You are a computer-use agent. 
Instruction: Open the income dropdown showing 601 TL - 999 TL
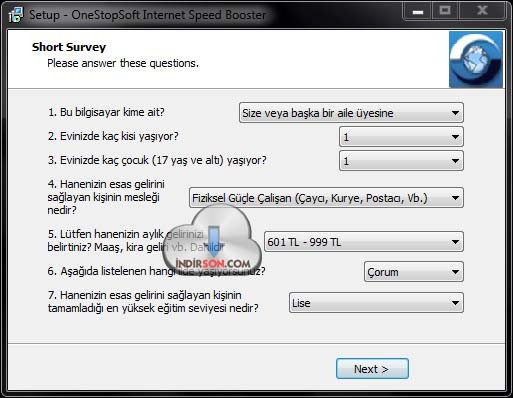point(364,242)
